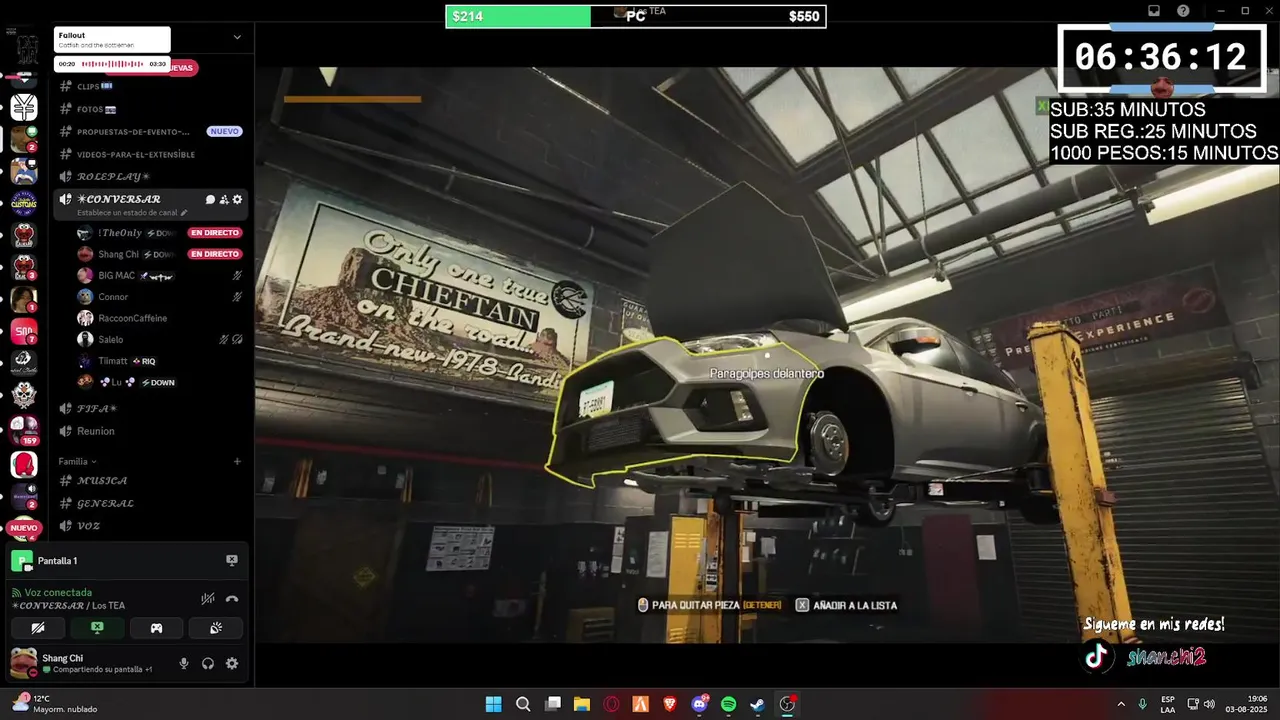Show hidden system tray icons chevron
The height and width of the screenshot is (720, 1280).
pos(1120,704)
